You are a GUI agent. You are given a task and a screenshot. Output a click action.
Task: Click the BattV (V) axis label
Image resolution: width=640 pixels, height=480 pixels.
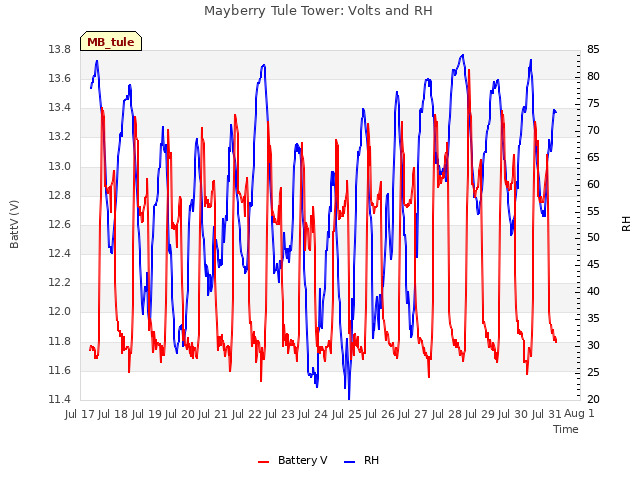[14, 224]
